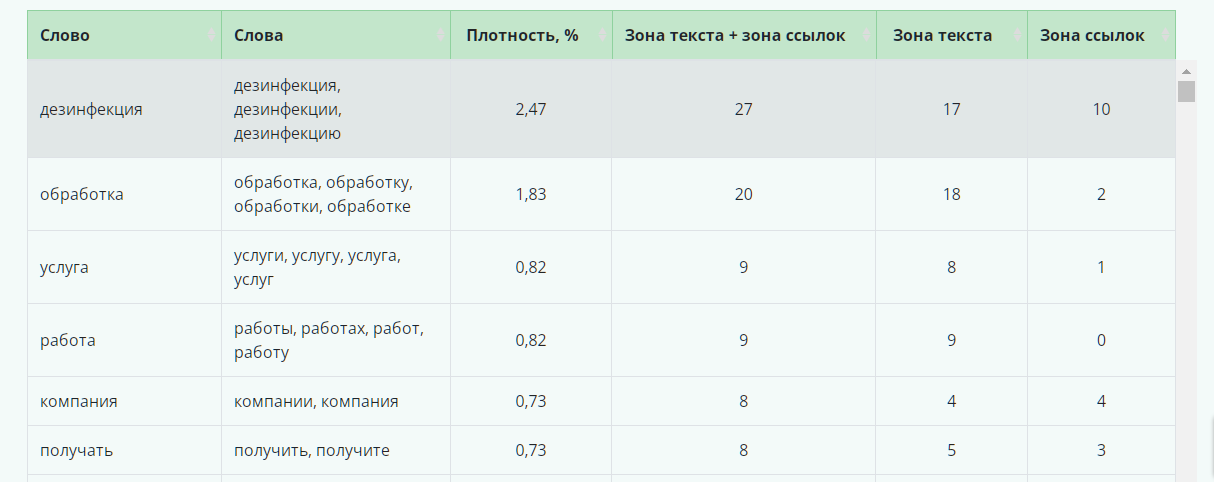Sort by Зона текста + зона ссылок header
The height and width of the screenshot is (482, 1214).
point(744,35)
